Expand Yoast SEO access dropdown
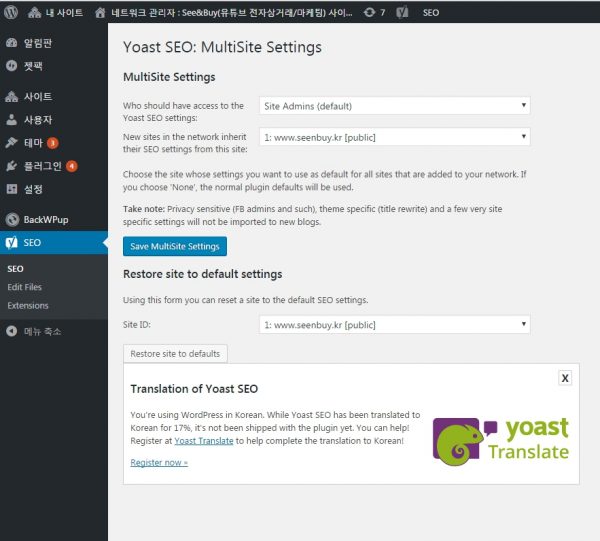Viewport: 600px width, 541px height. click(x=394, y=106)
